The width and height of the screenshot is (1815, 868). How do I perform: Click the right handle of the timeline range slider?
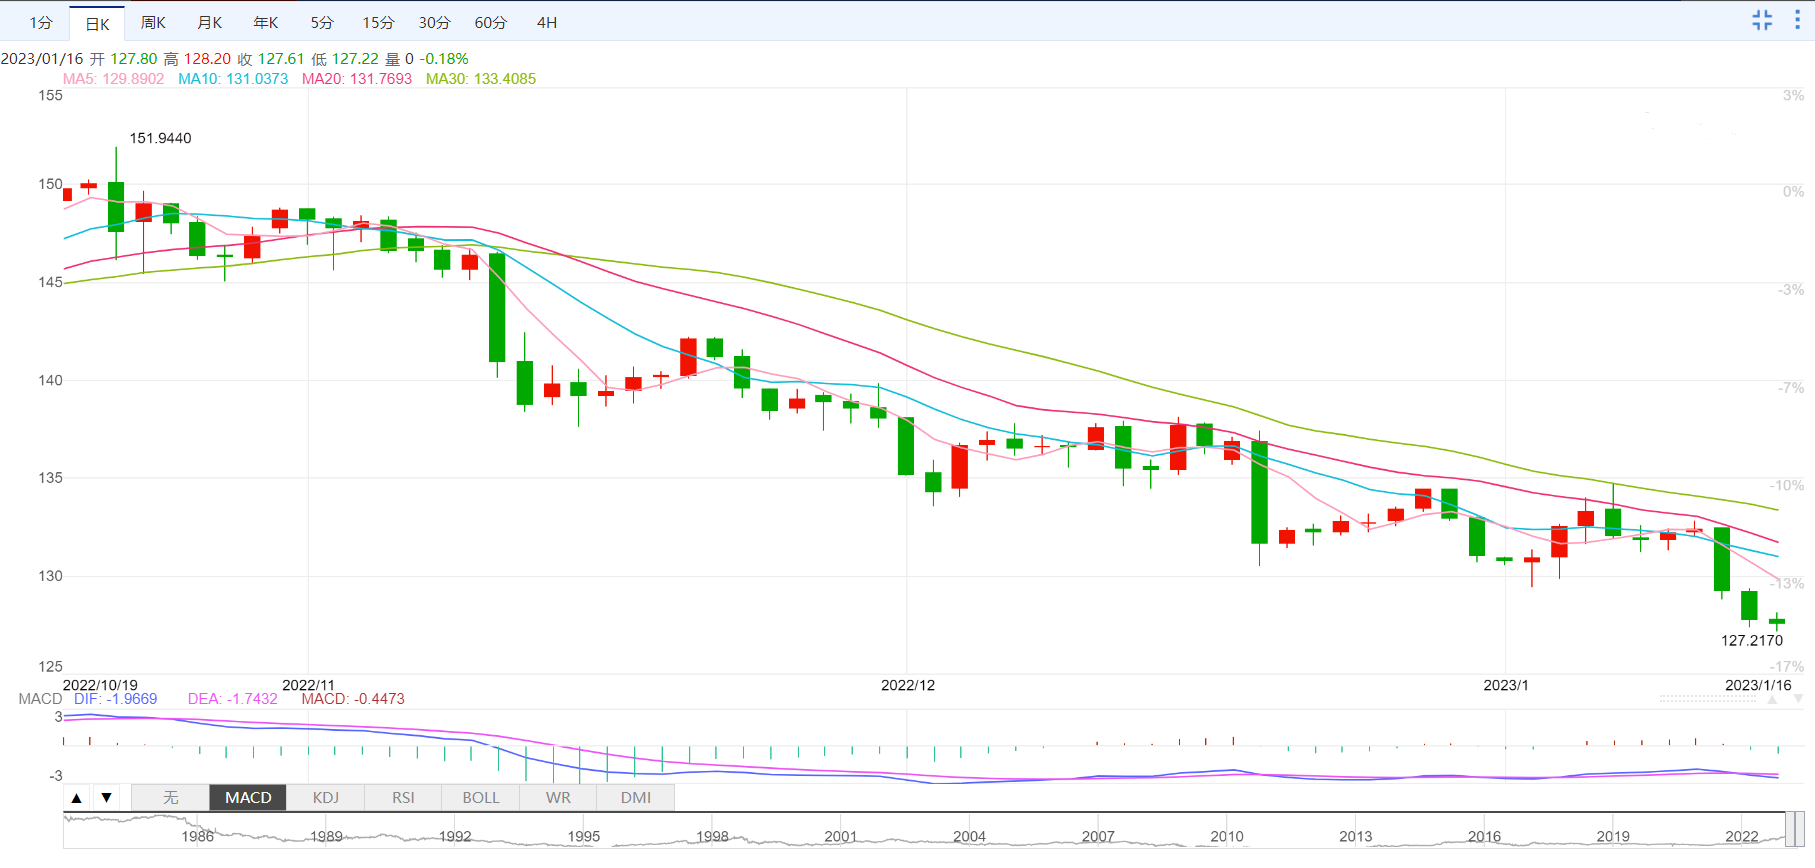pos(1798,830)
